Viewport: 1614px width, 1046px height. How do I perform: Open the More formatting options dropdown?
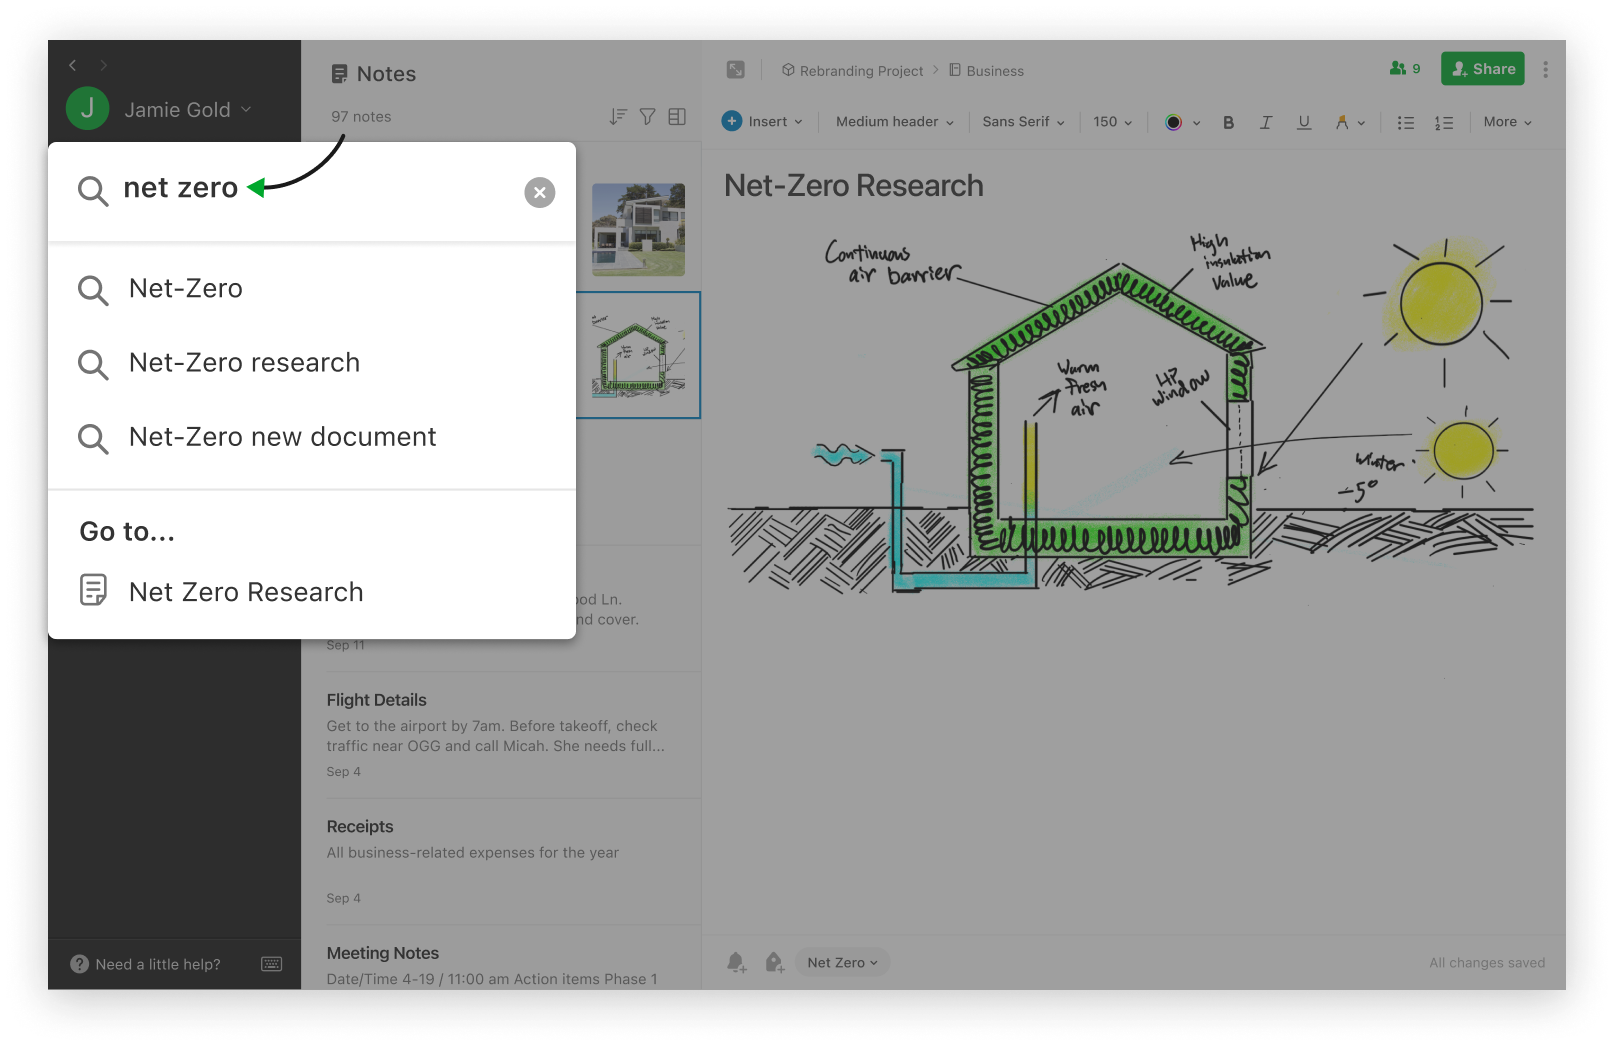coord(1507,121)
